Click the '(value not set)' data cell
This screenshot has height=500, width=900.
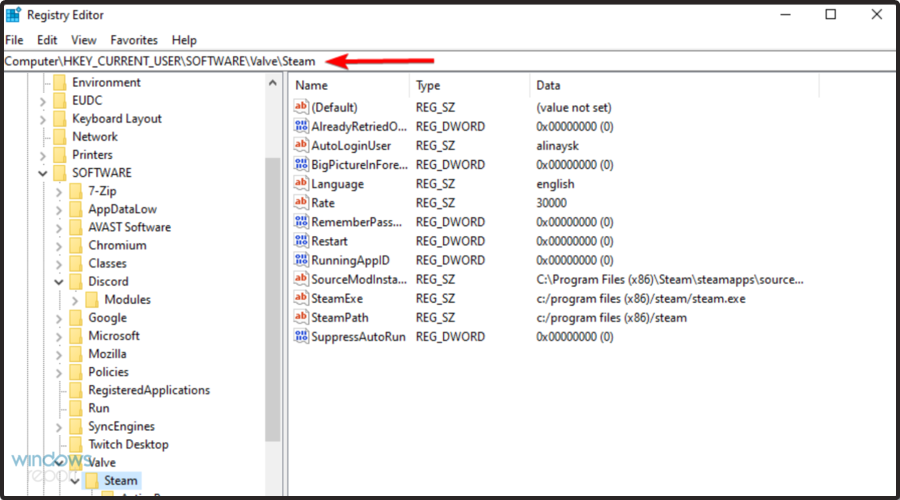pos(573,108)
